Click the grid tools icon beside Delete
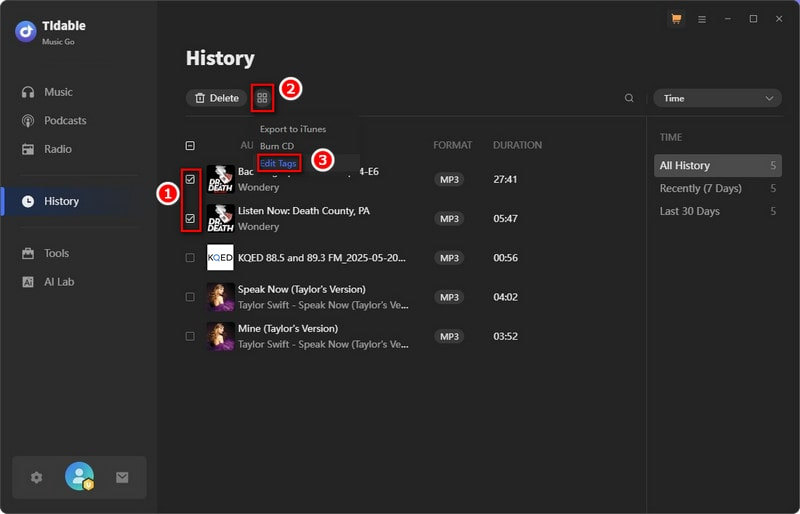The width and height of the screenshot is (800, 514). click(262, 98)
